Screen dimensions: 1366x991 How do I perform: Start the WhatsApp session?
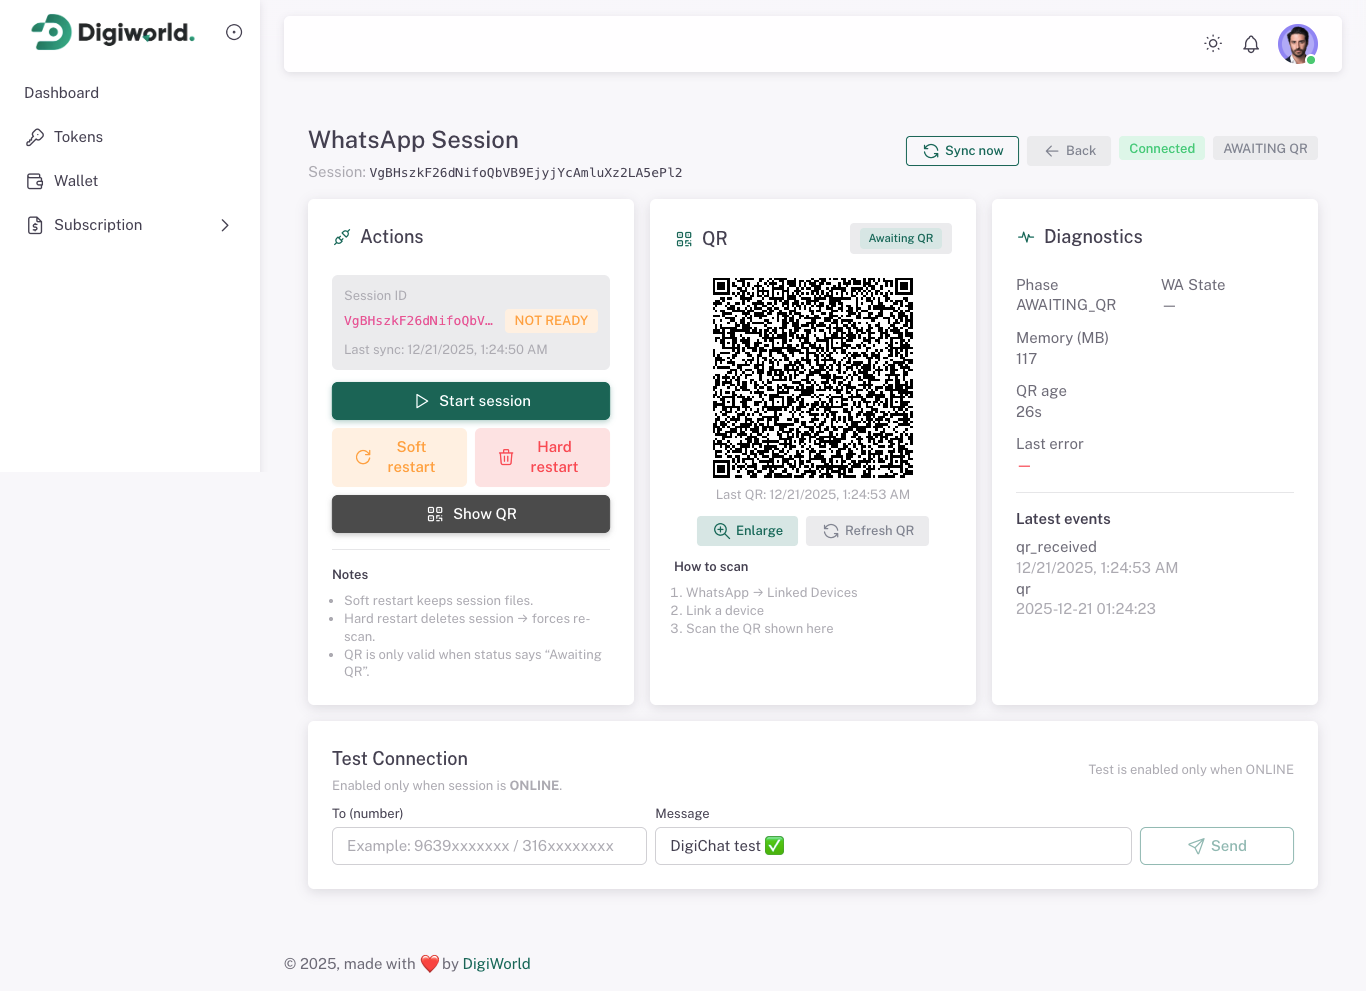[471, 401]
